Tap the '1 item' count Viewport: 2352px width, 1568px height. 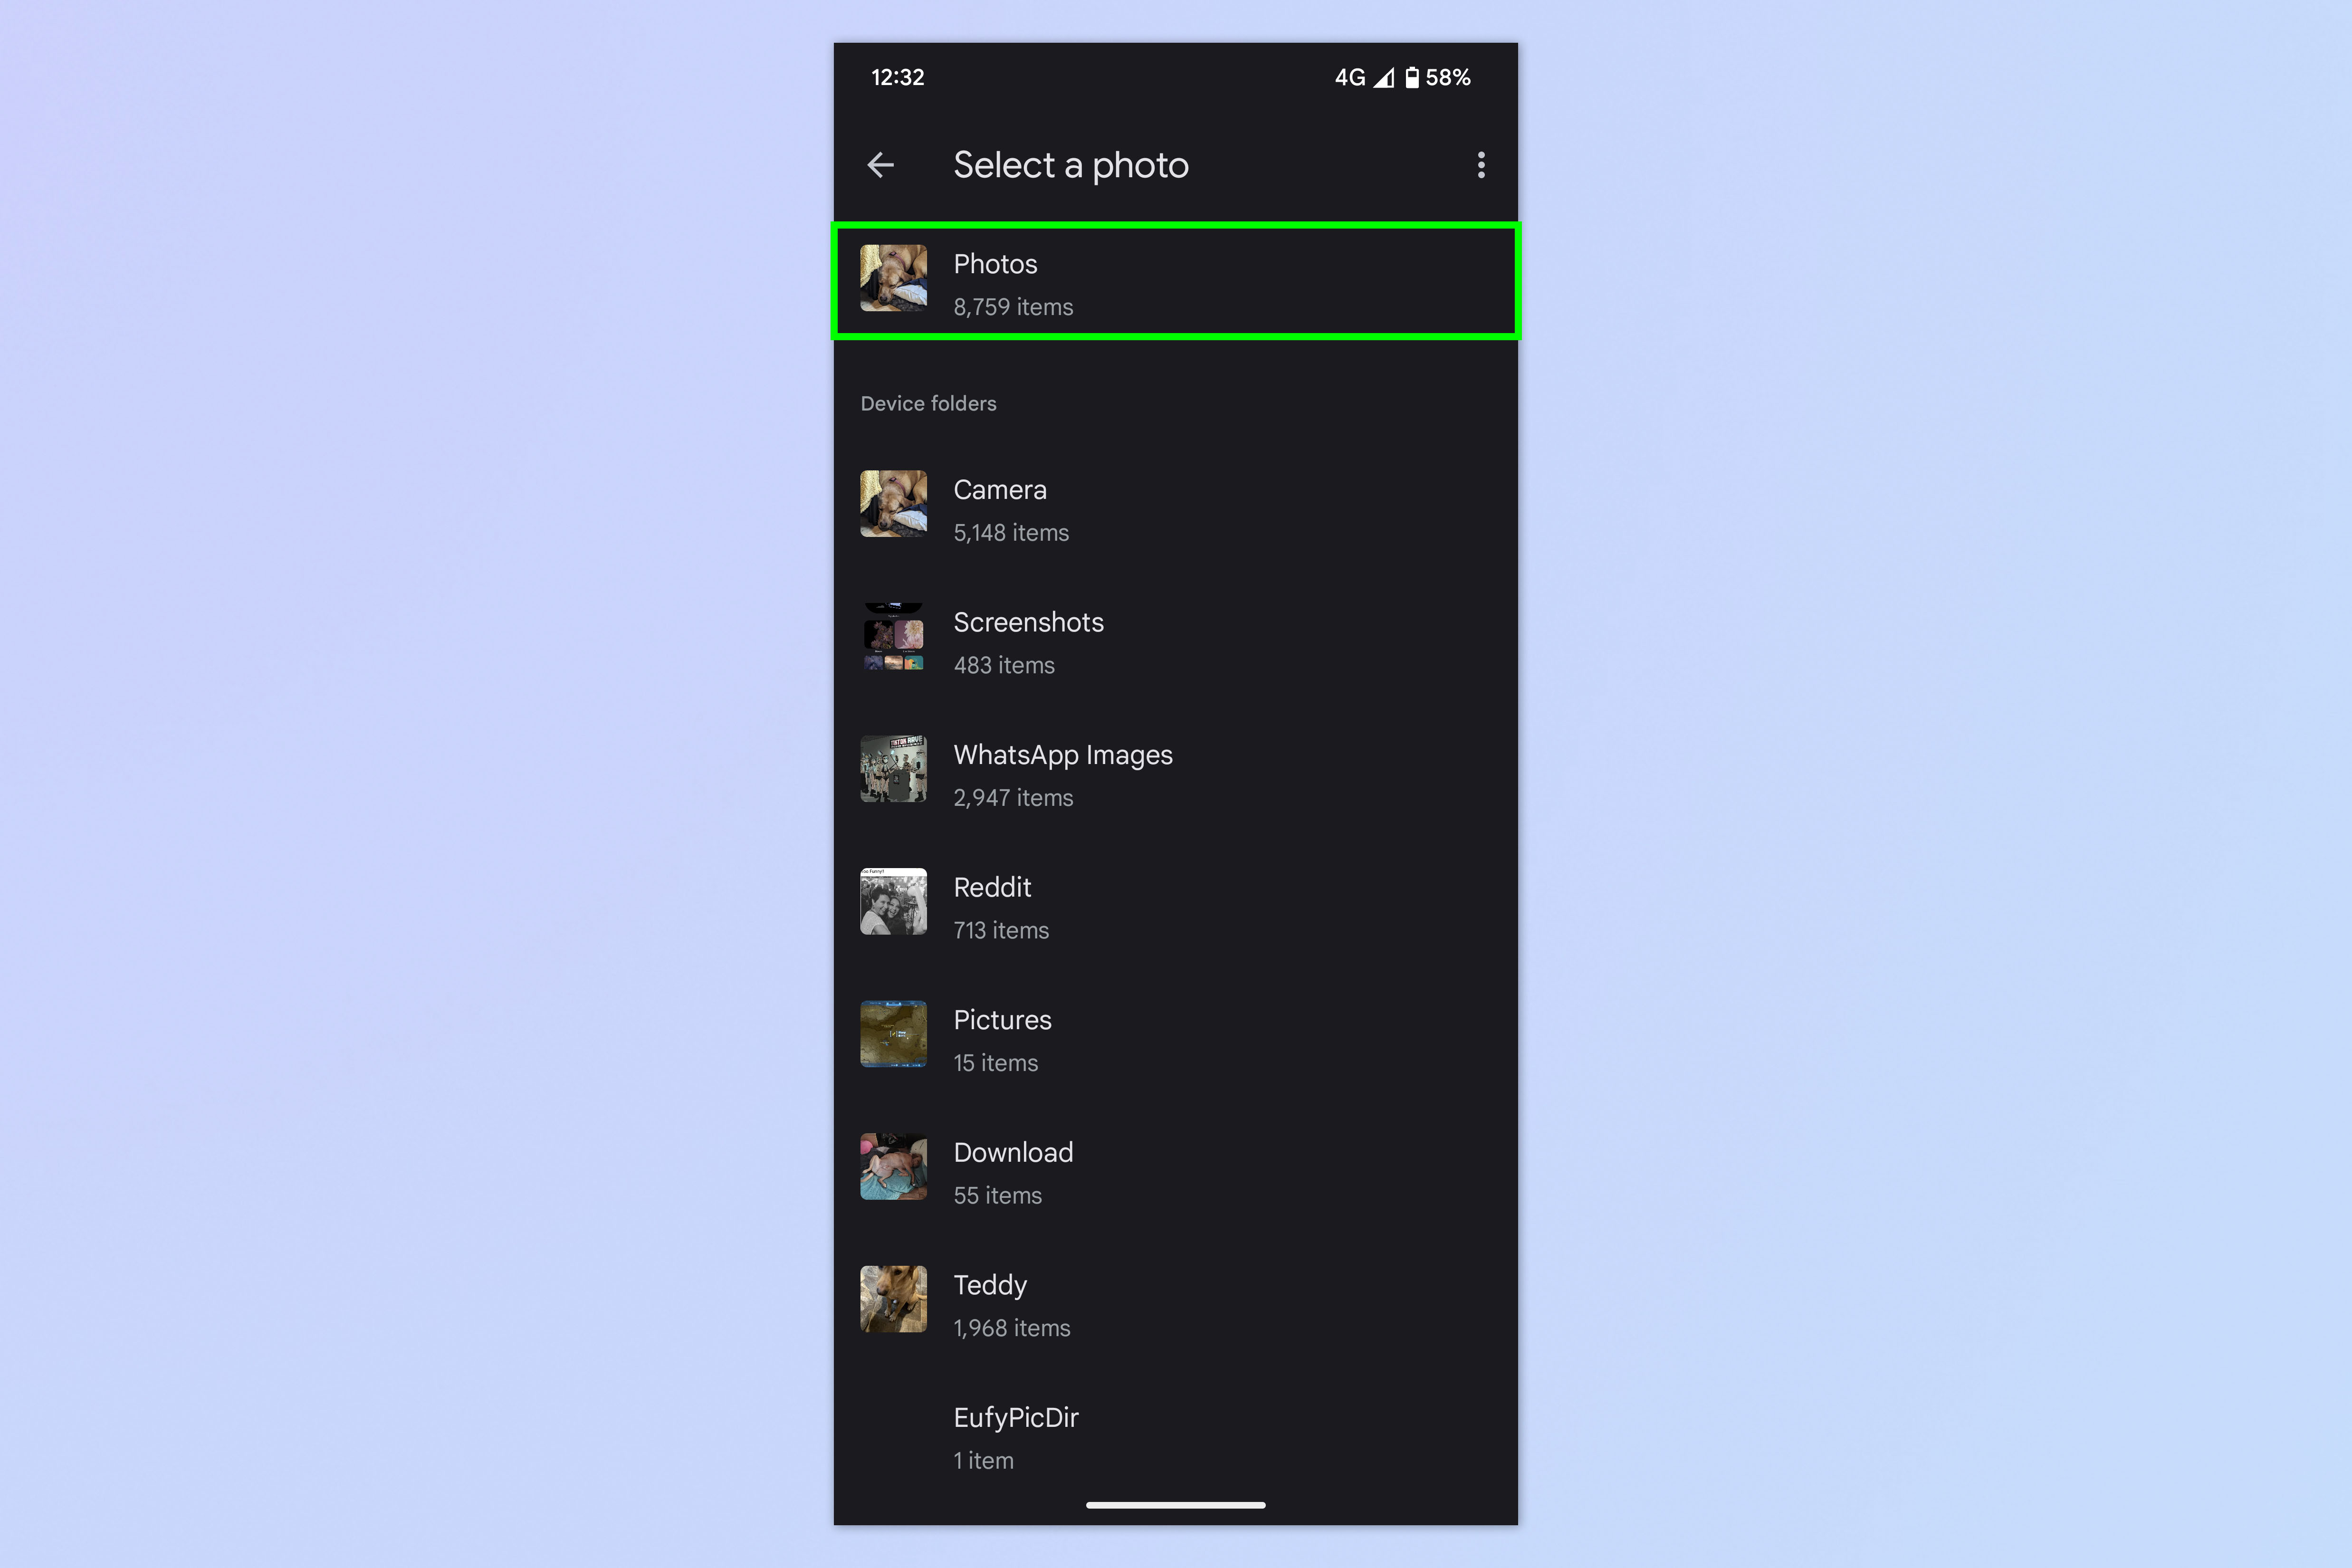click(983, 1461)
